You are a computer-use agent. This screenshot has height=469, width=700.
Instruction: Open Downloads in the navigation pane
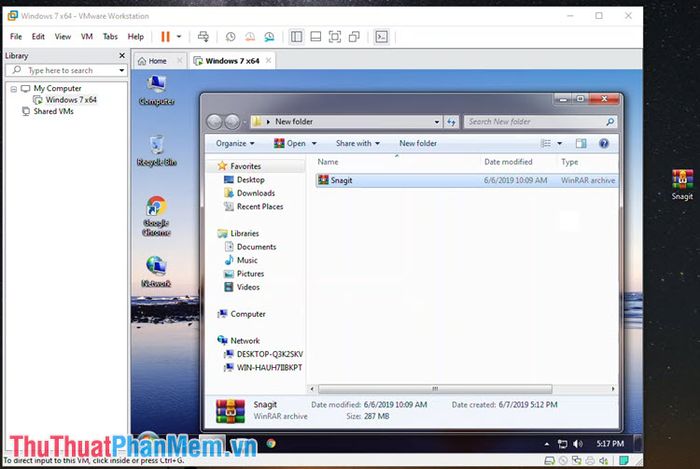[250, 193]
